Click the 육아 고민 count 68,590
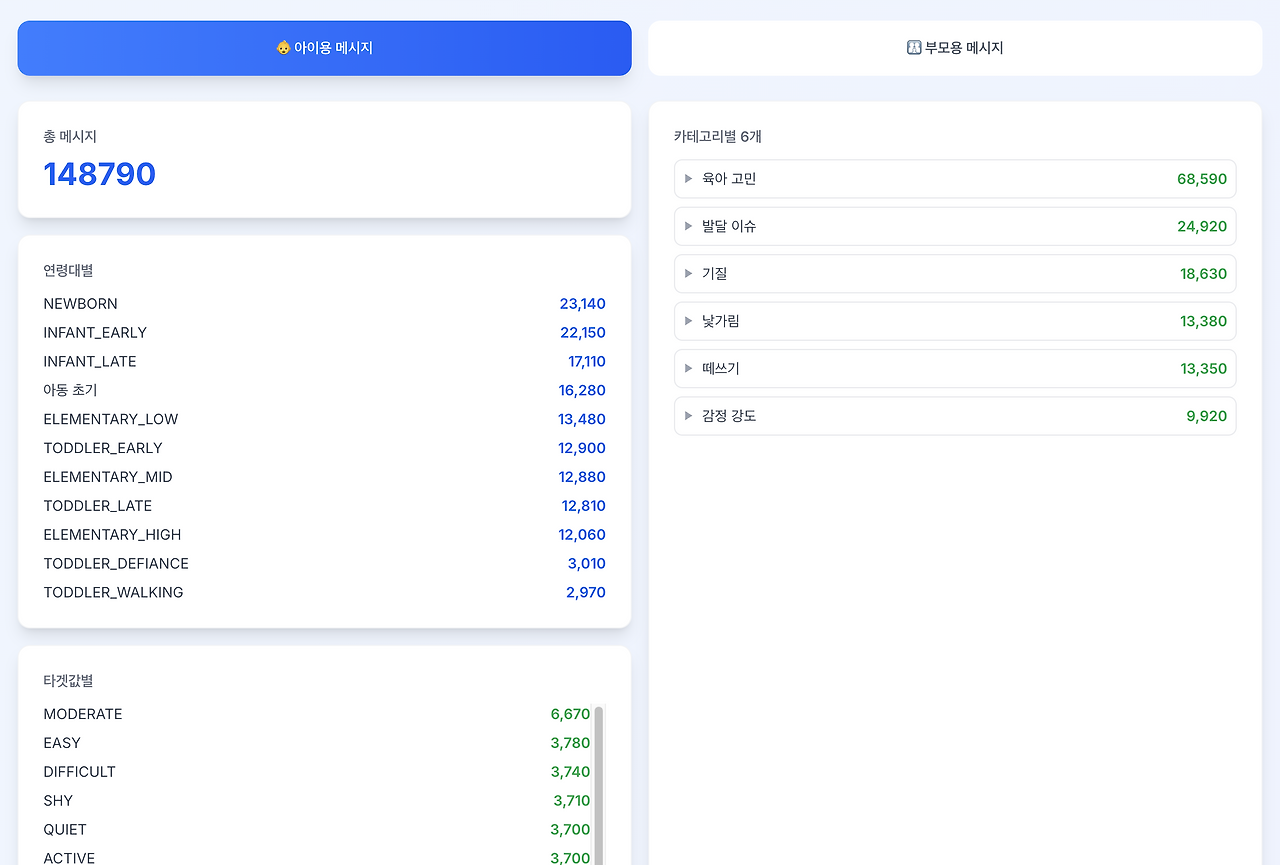Screen dimensions: 1280x865 [x=1202, y=179]
